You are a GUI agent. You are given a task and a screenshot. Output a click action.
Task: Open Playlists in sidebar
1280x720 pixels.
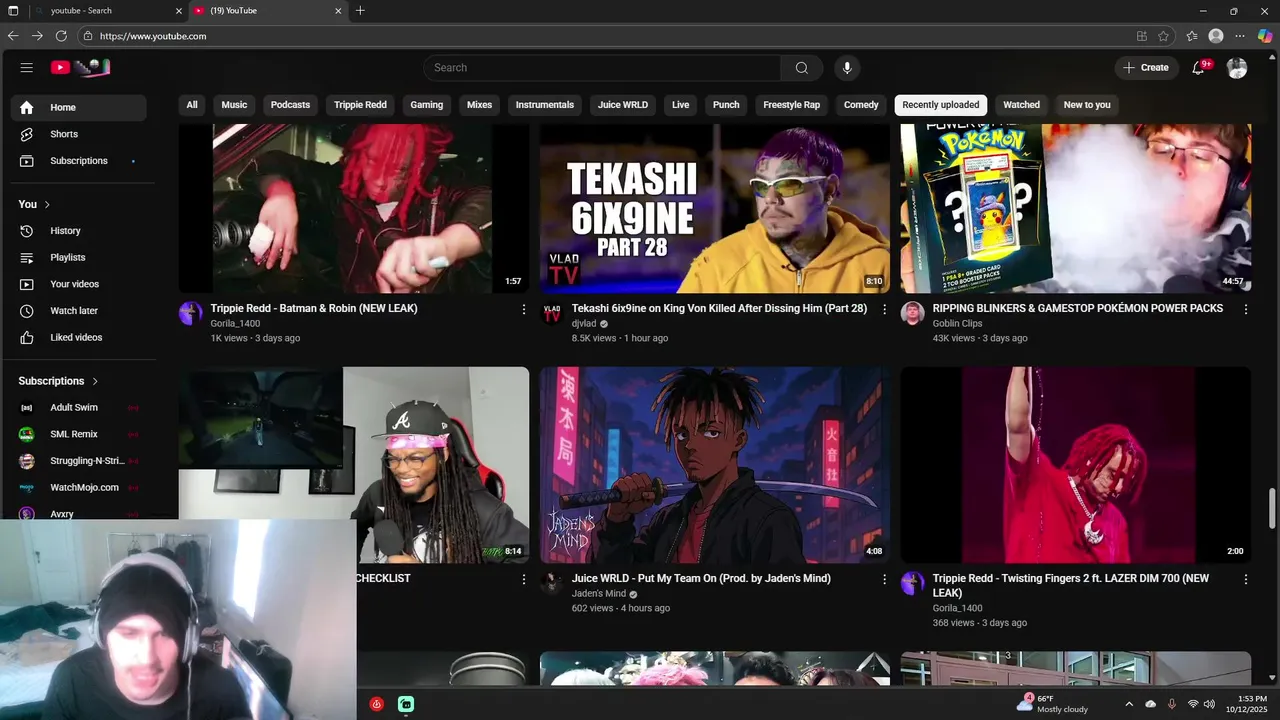pos(78,258)
